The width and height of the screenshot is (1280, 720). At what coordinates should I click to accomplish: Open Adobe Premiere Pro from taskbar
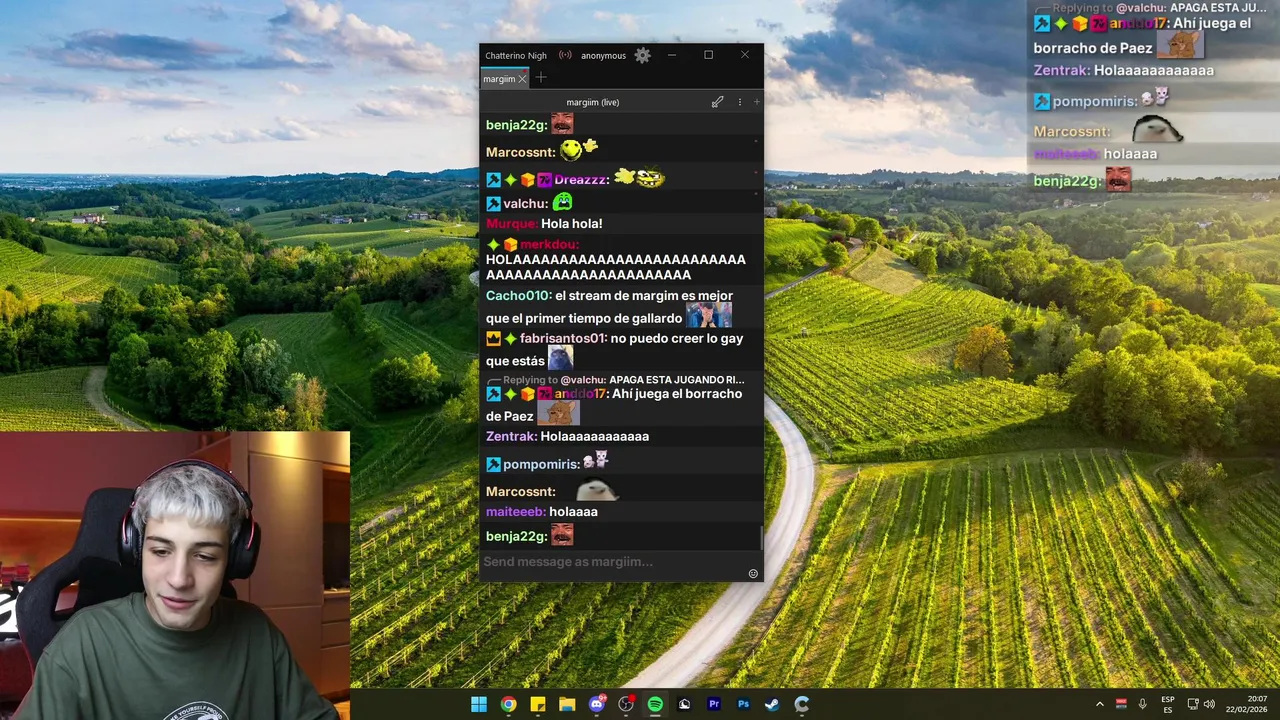(714, 704)
